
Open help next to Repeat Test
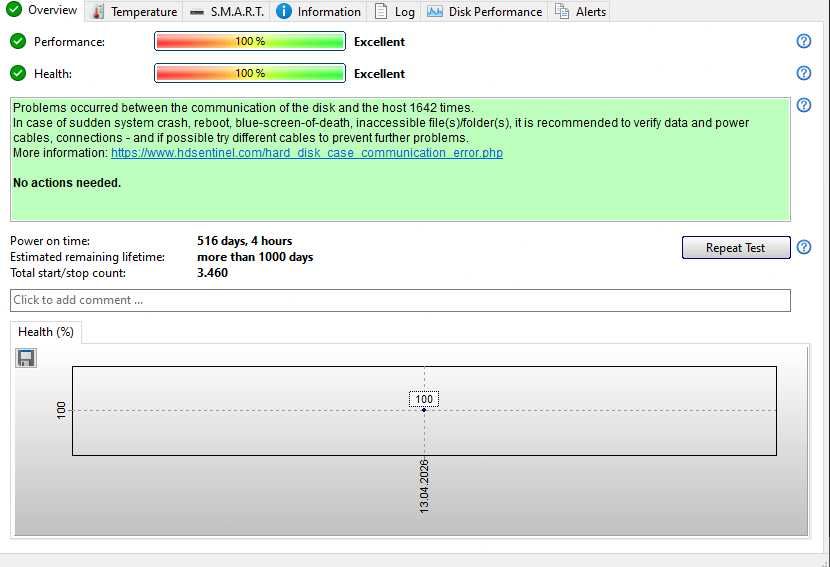click(804, 247)
